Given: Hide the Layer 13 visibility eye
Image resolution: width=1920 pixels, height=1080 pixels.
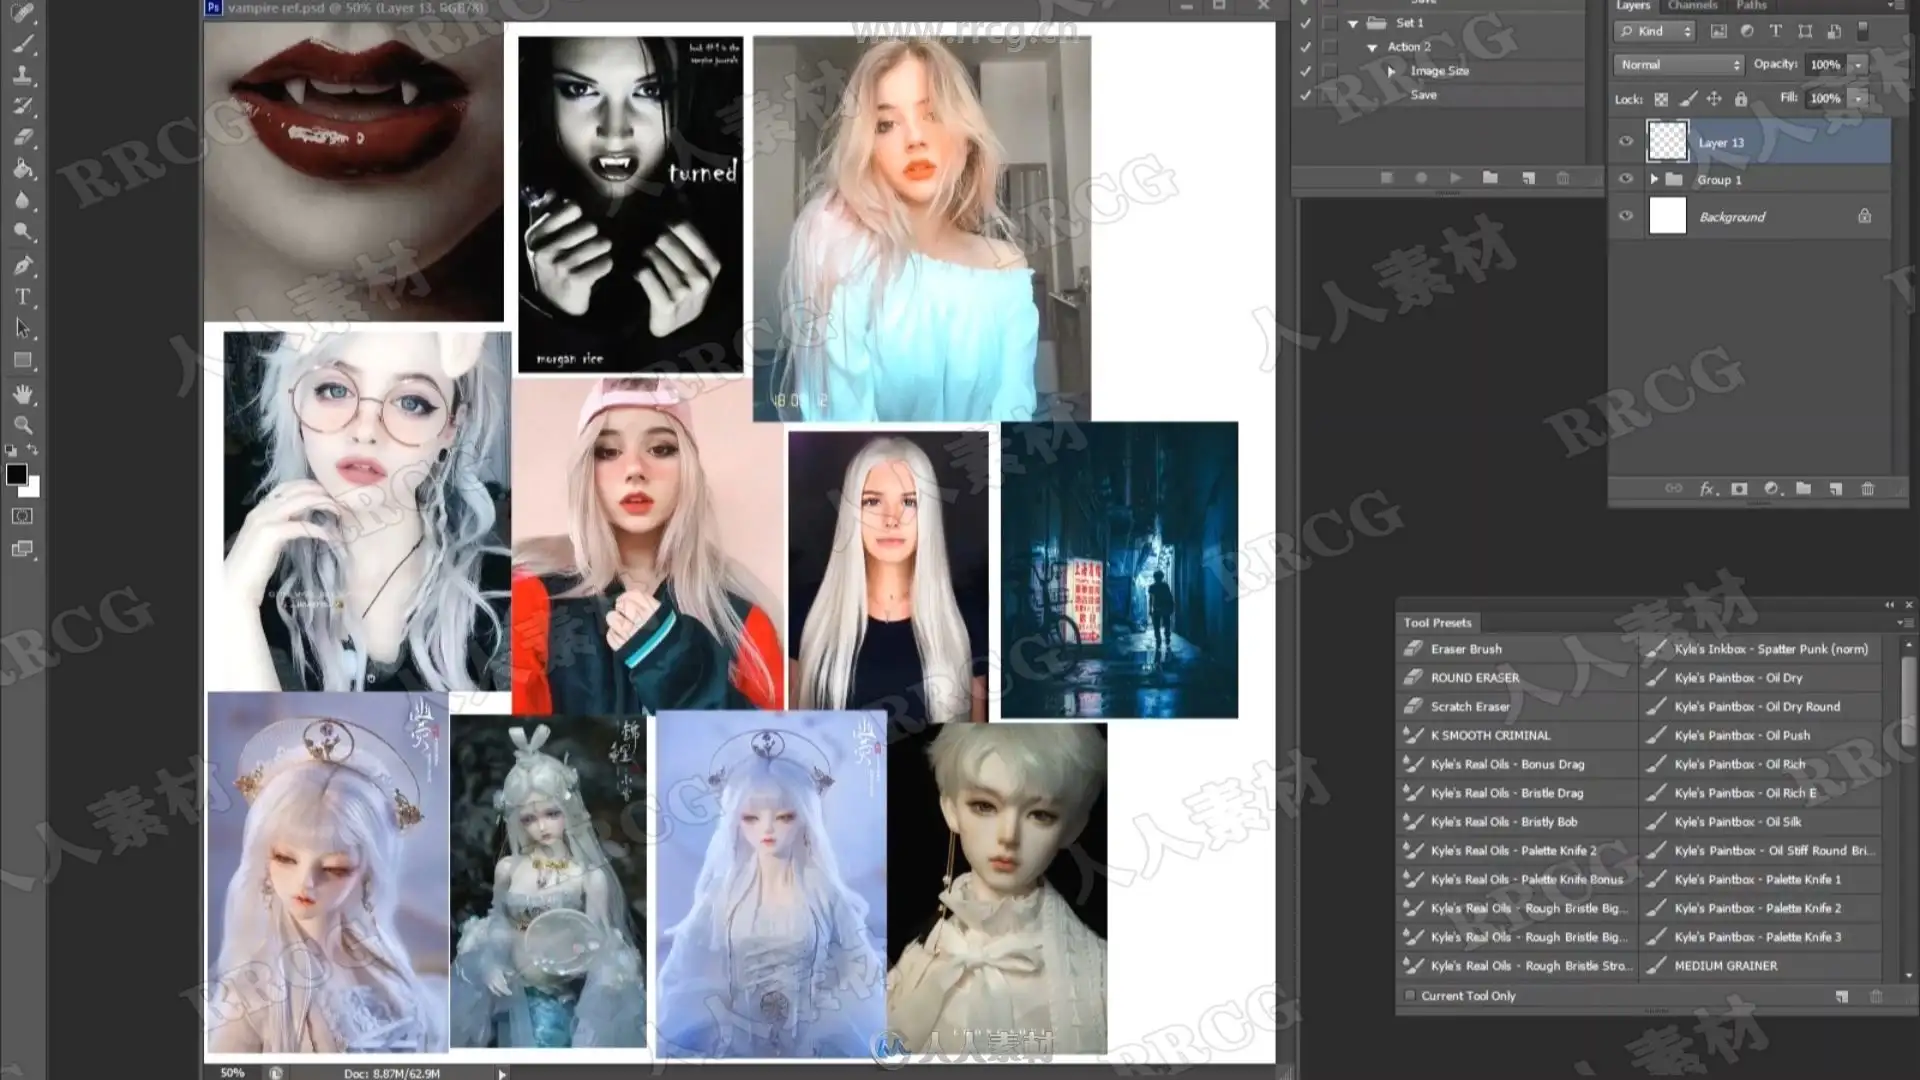Looking at the screenshot, I should [x=1626, y=142].
